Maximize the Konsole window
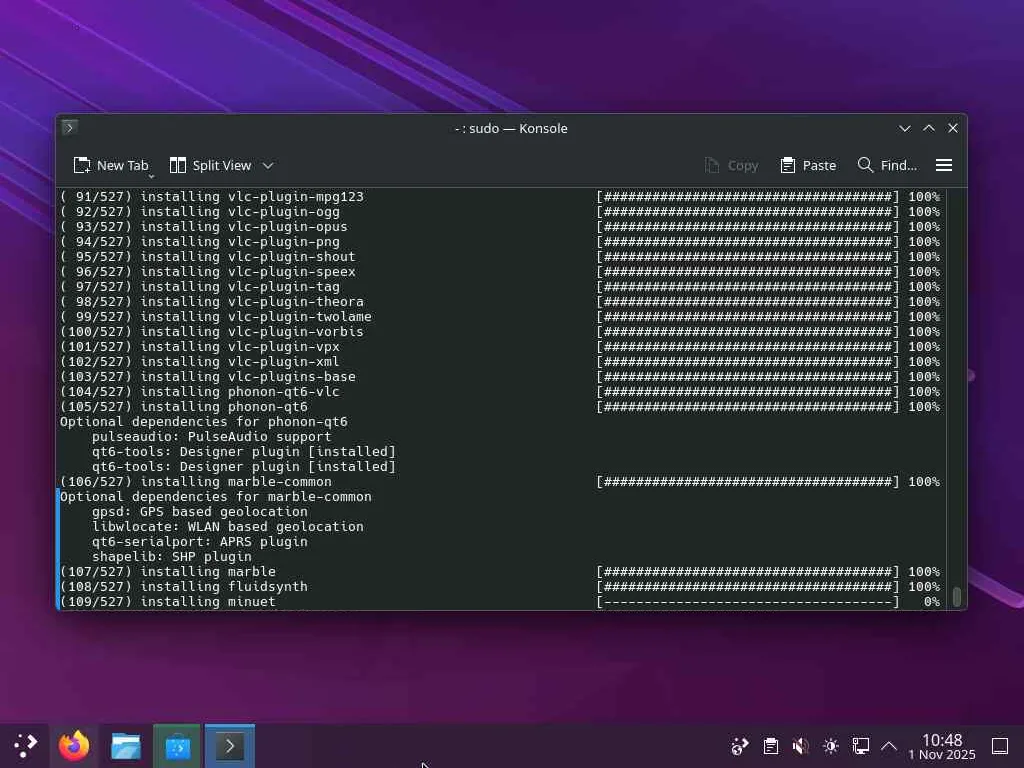 point(929,128)
